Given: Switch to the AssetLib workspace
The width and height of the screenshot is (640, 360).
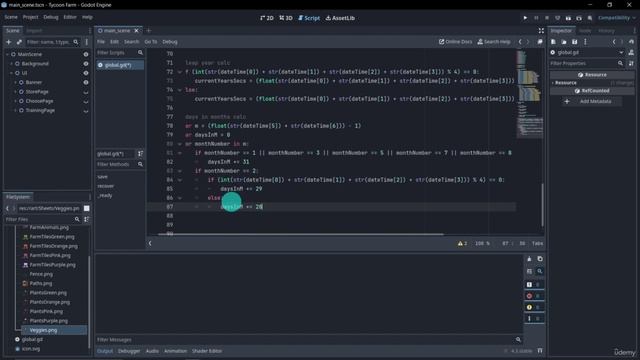Looking at the screenshot, I should (x=340, y=18).
